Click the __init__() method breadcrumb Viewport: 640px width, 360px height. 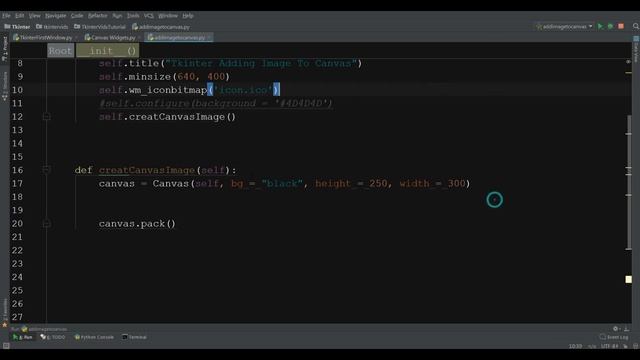(x=108, y=51)
